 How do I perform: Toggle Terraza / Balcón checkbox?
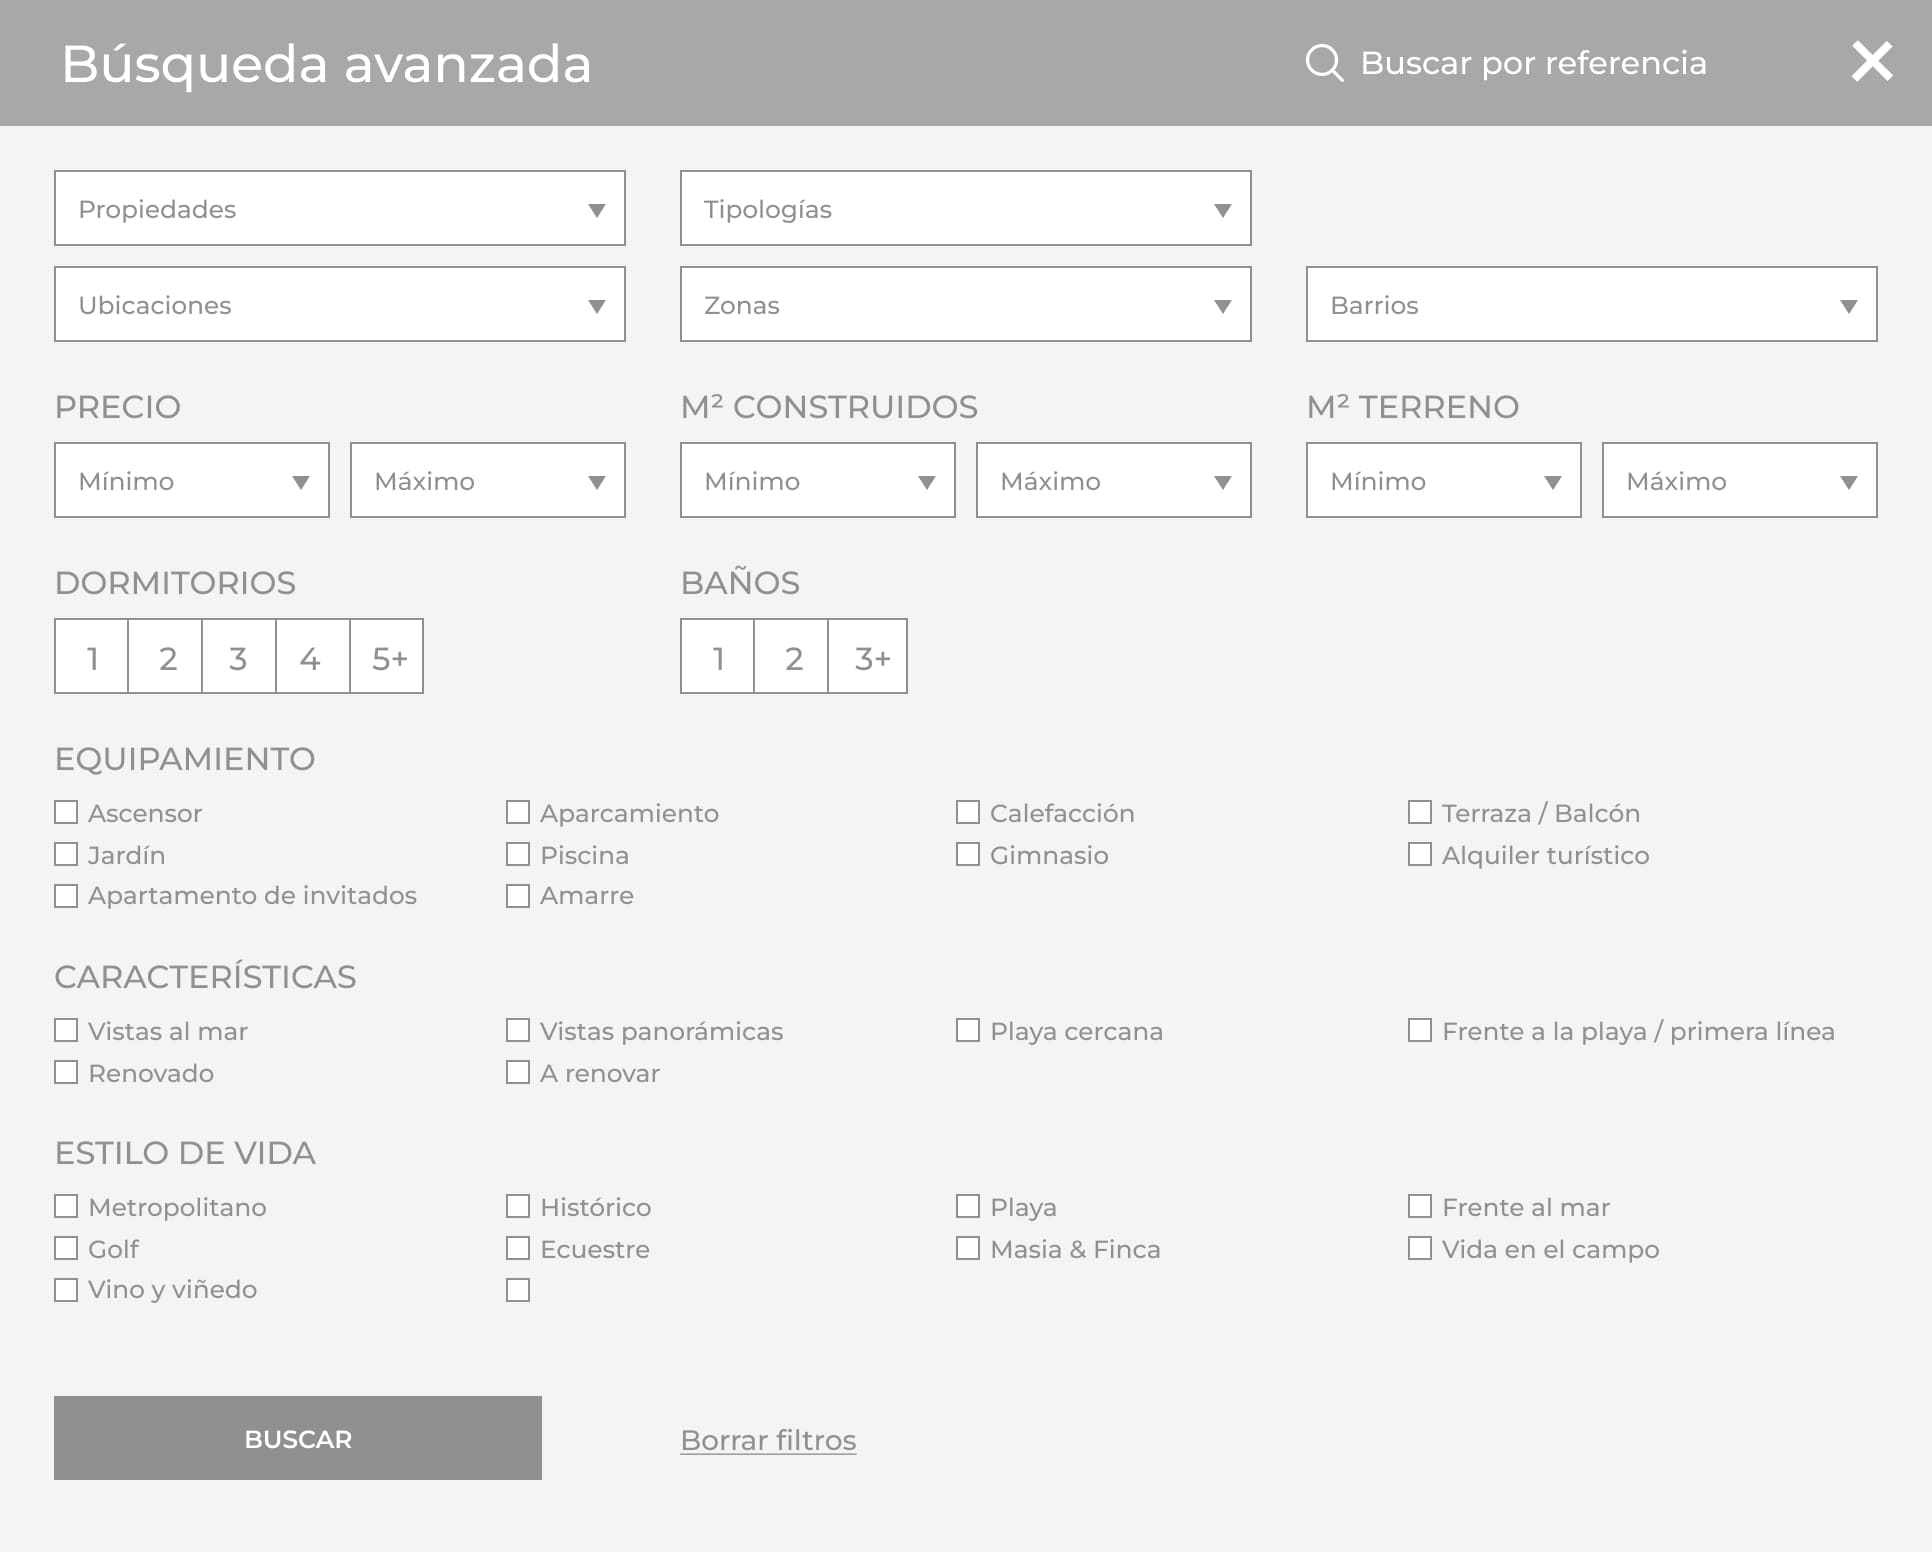pyautogui.click(x=1419, y=813)
